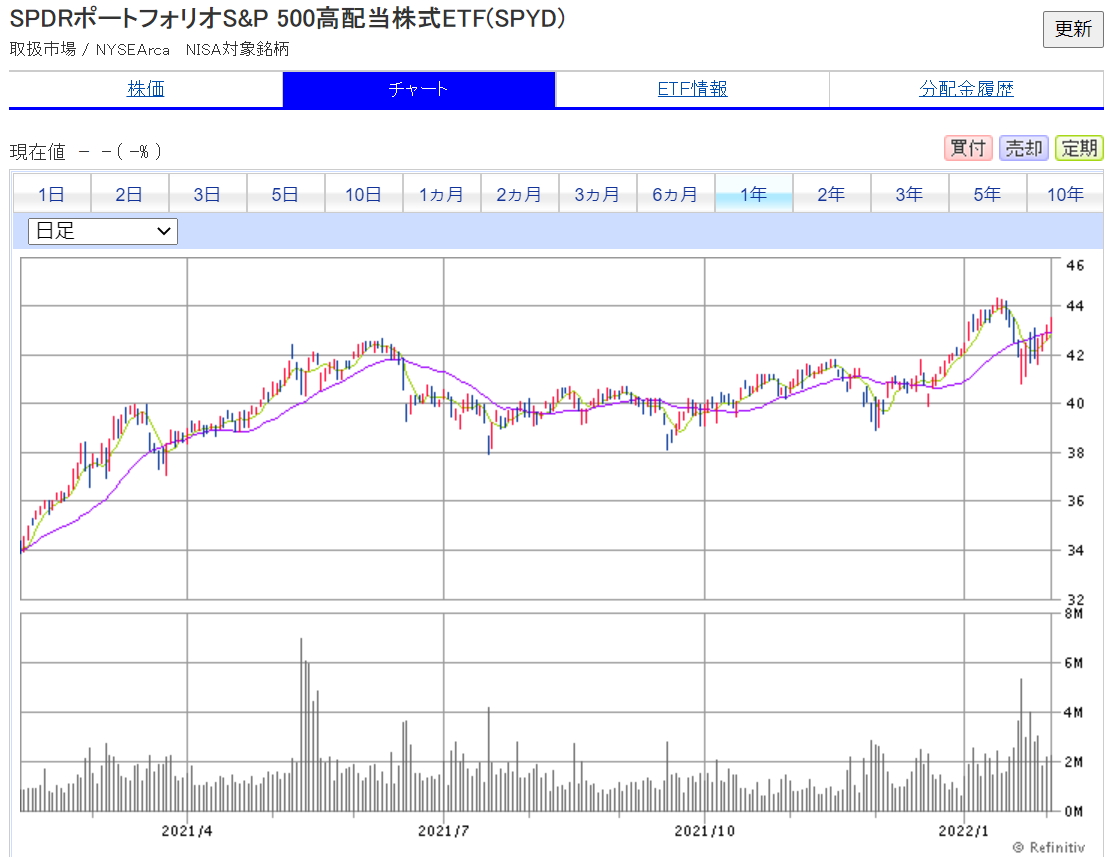Open the 日足 candle interval dropdown

pos(103,231)
